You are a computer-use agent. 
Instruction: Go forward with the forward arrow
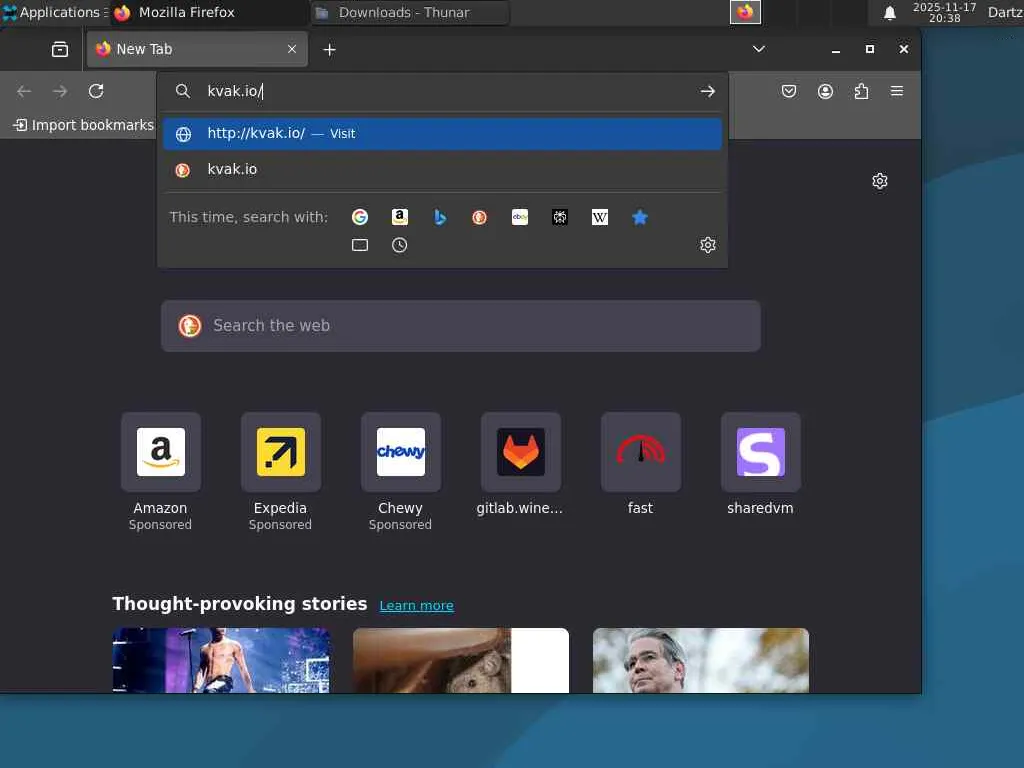(60, 91)
